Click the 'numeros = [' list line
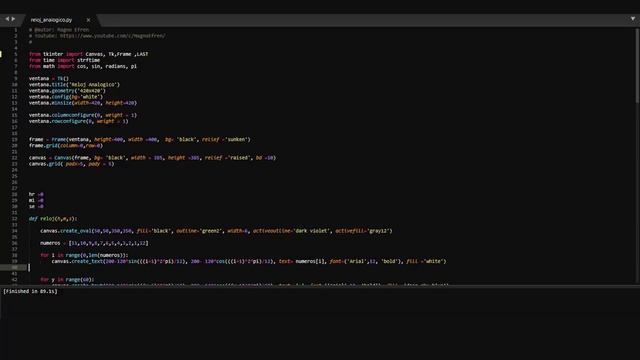The height and width of the screenshot is (360, 640). (x=94, y=243)
